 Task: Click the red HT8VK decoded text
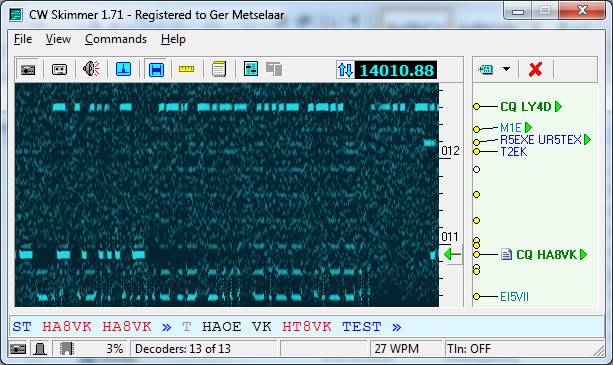pos(307,327)
